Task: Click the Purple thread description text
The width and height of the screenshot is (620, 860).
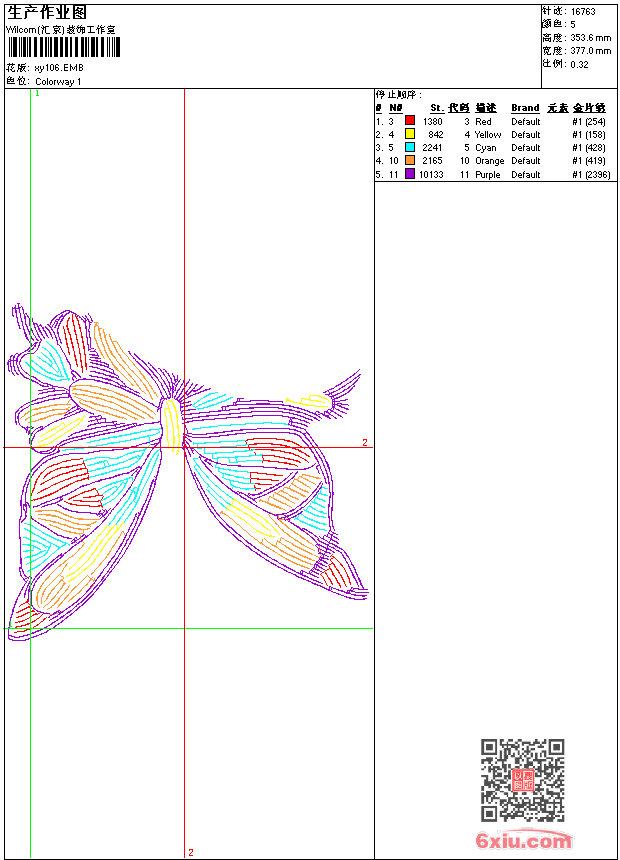Action: coord(488,174)
